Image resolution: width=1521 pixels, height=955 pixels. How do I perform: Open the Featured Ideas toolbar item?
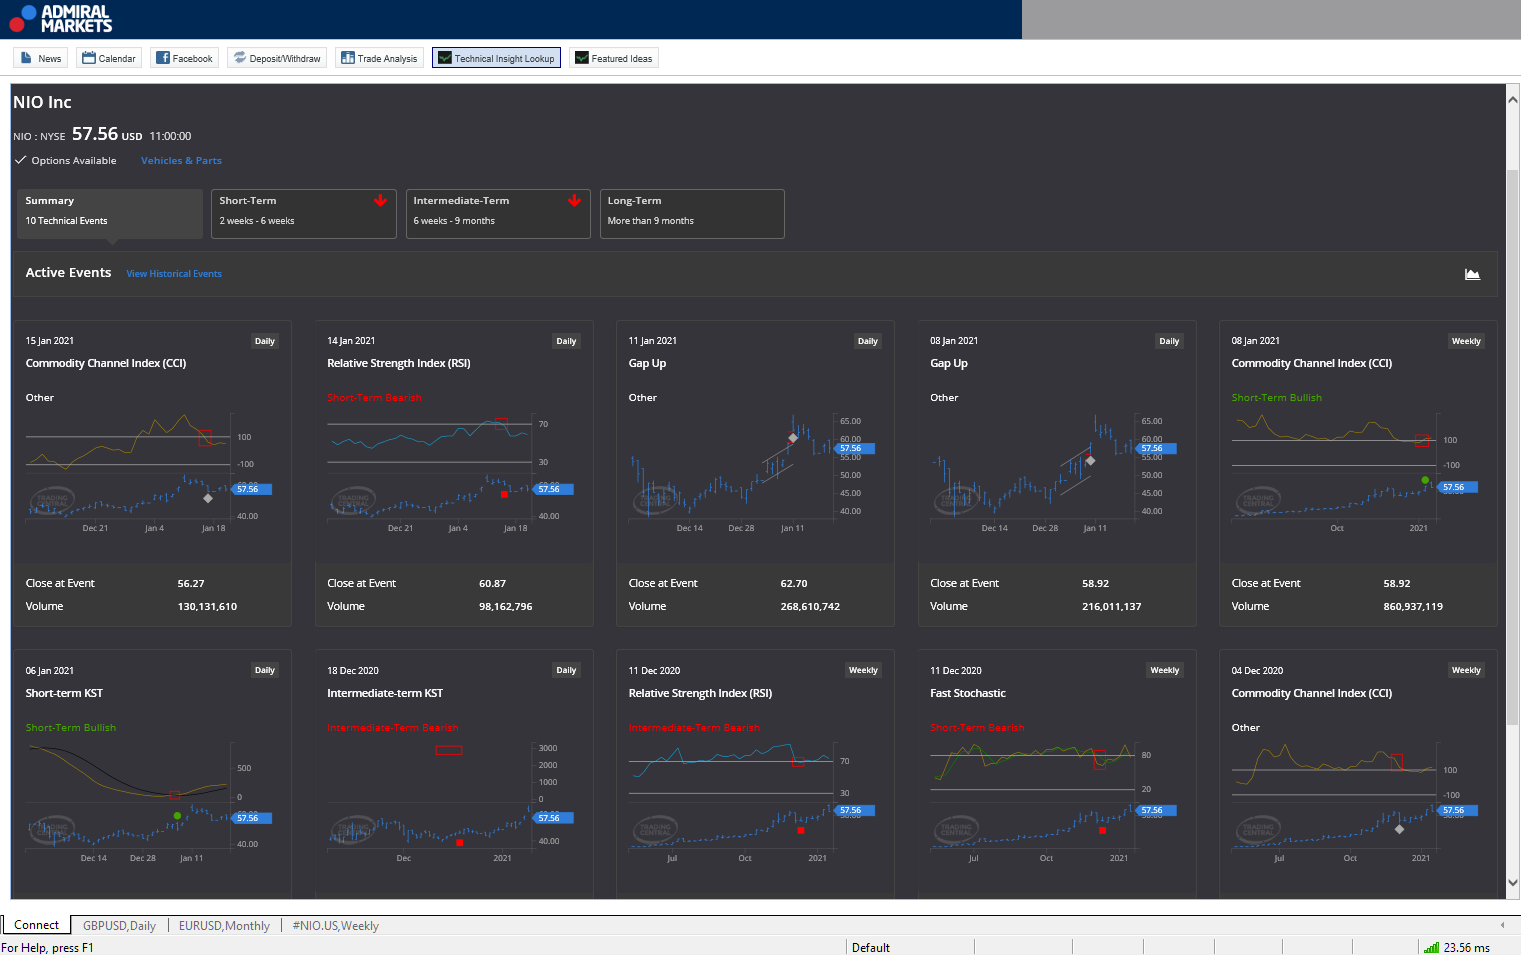point(613,58)
